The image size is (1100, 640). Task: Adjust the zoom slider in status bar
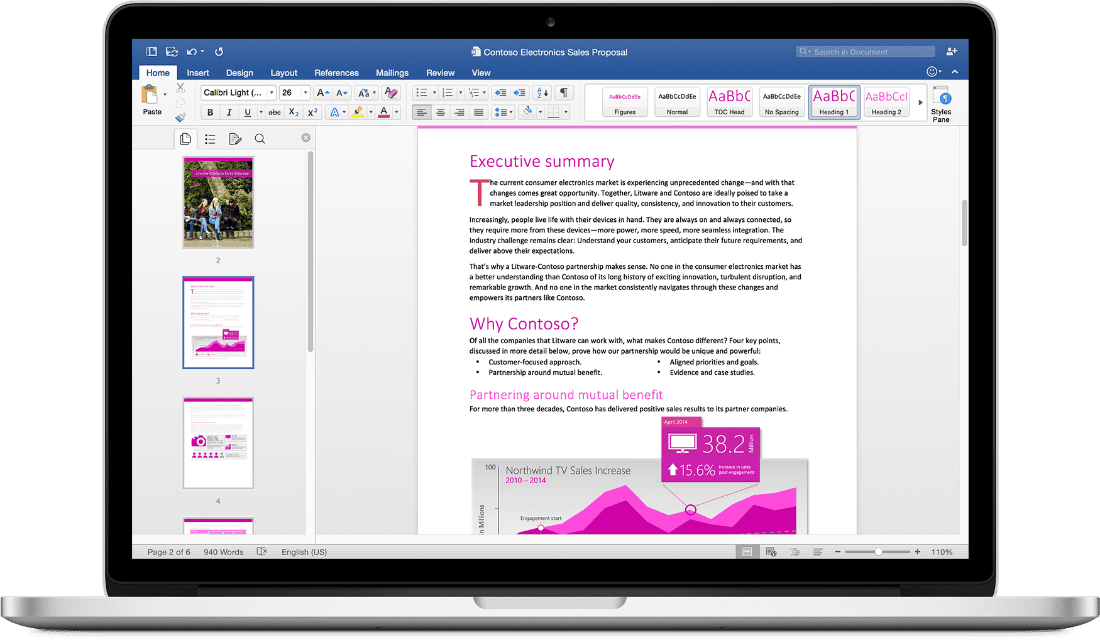point(877,550)
